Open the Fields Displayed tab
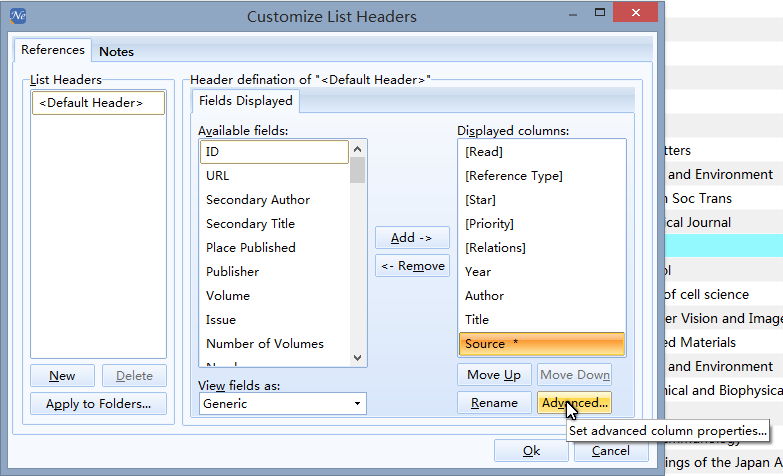The height and width of the screenshot is (476, 783). [245, 101]
